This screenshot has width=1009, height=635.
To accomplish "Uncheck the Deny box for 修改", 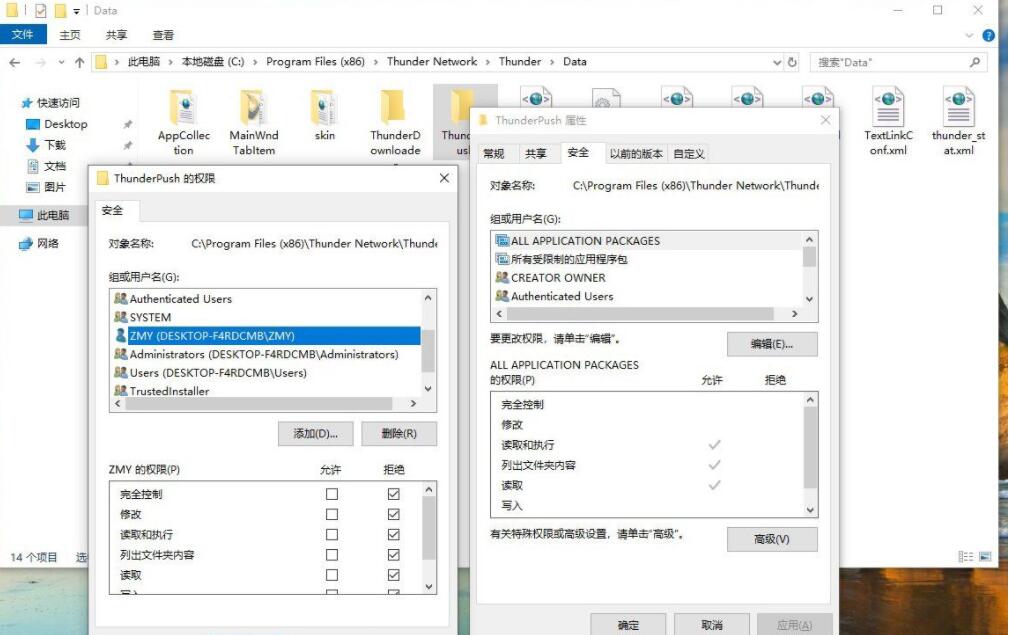I will pos(394,515).
